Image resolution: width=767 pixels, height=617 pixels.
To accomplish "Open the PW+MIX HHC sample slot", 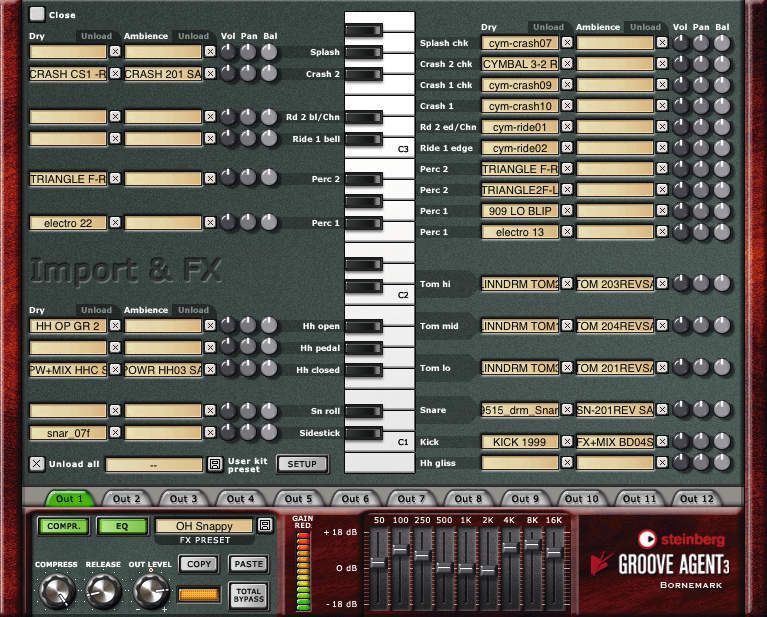I will click(68, 370).
